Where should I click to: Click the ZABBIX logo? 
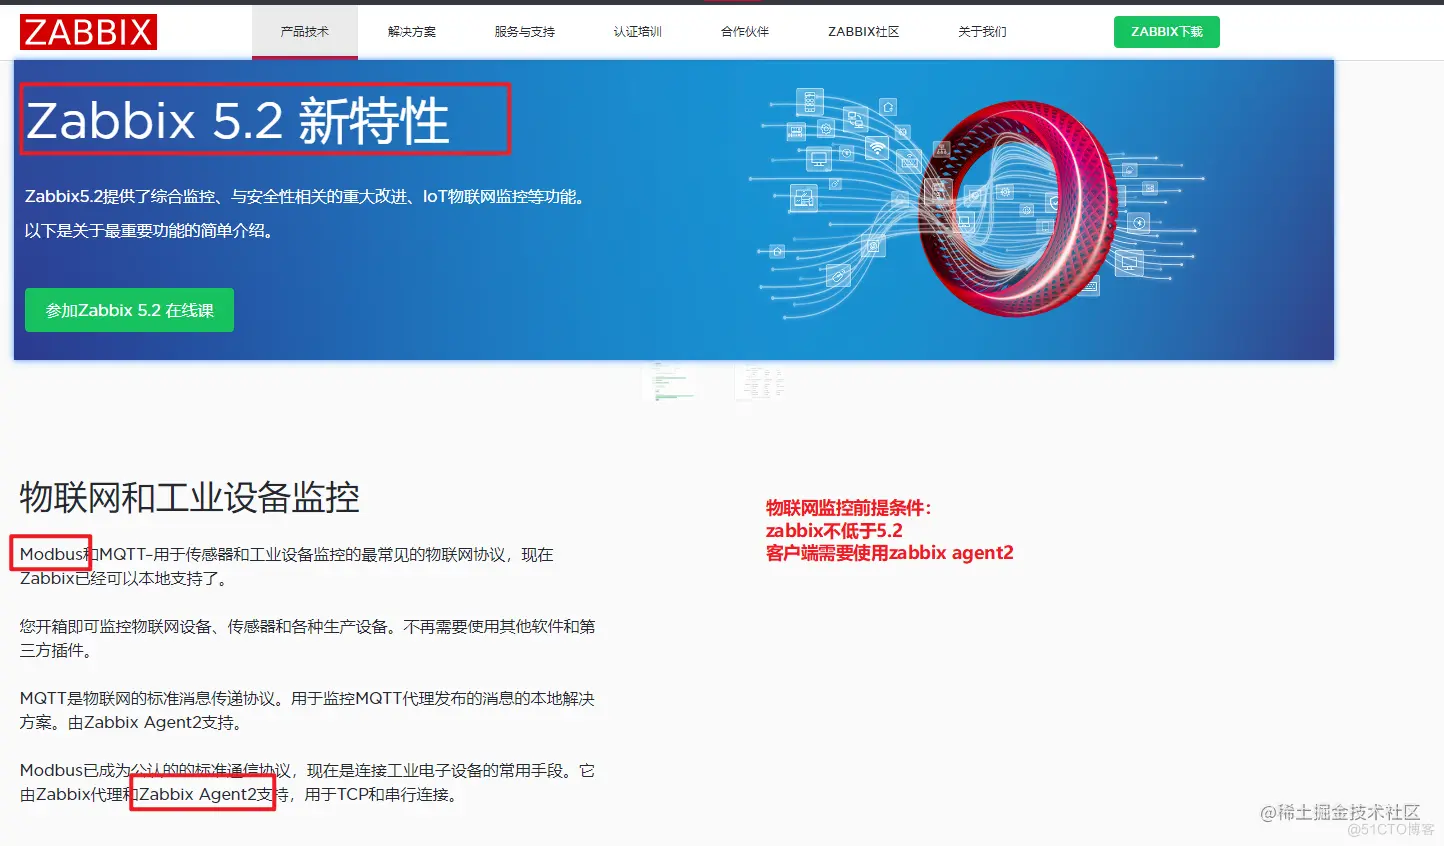[88, 32]
